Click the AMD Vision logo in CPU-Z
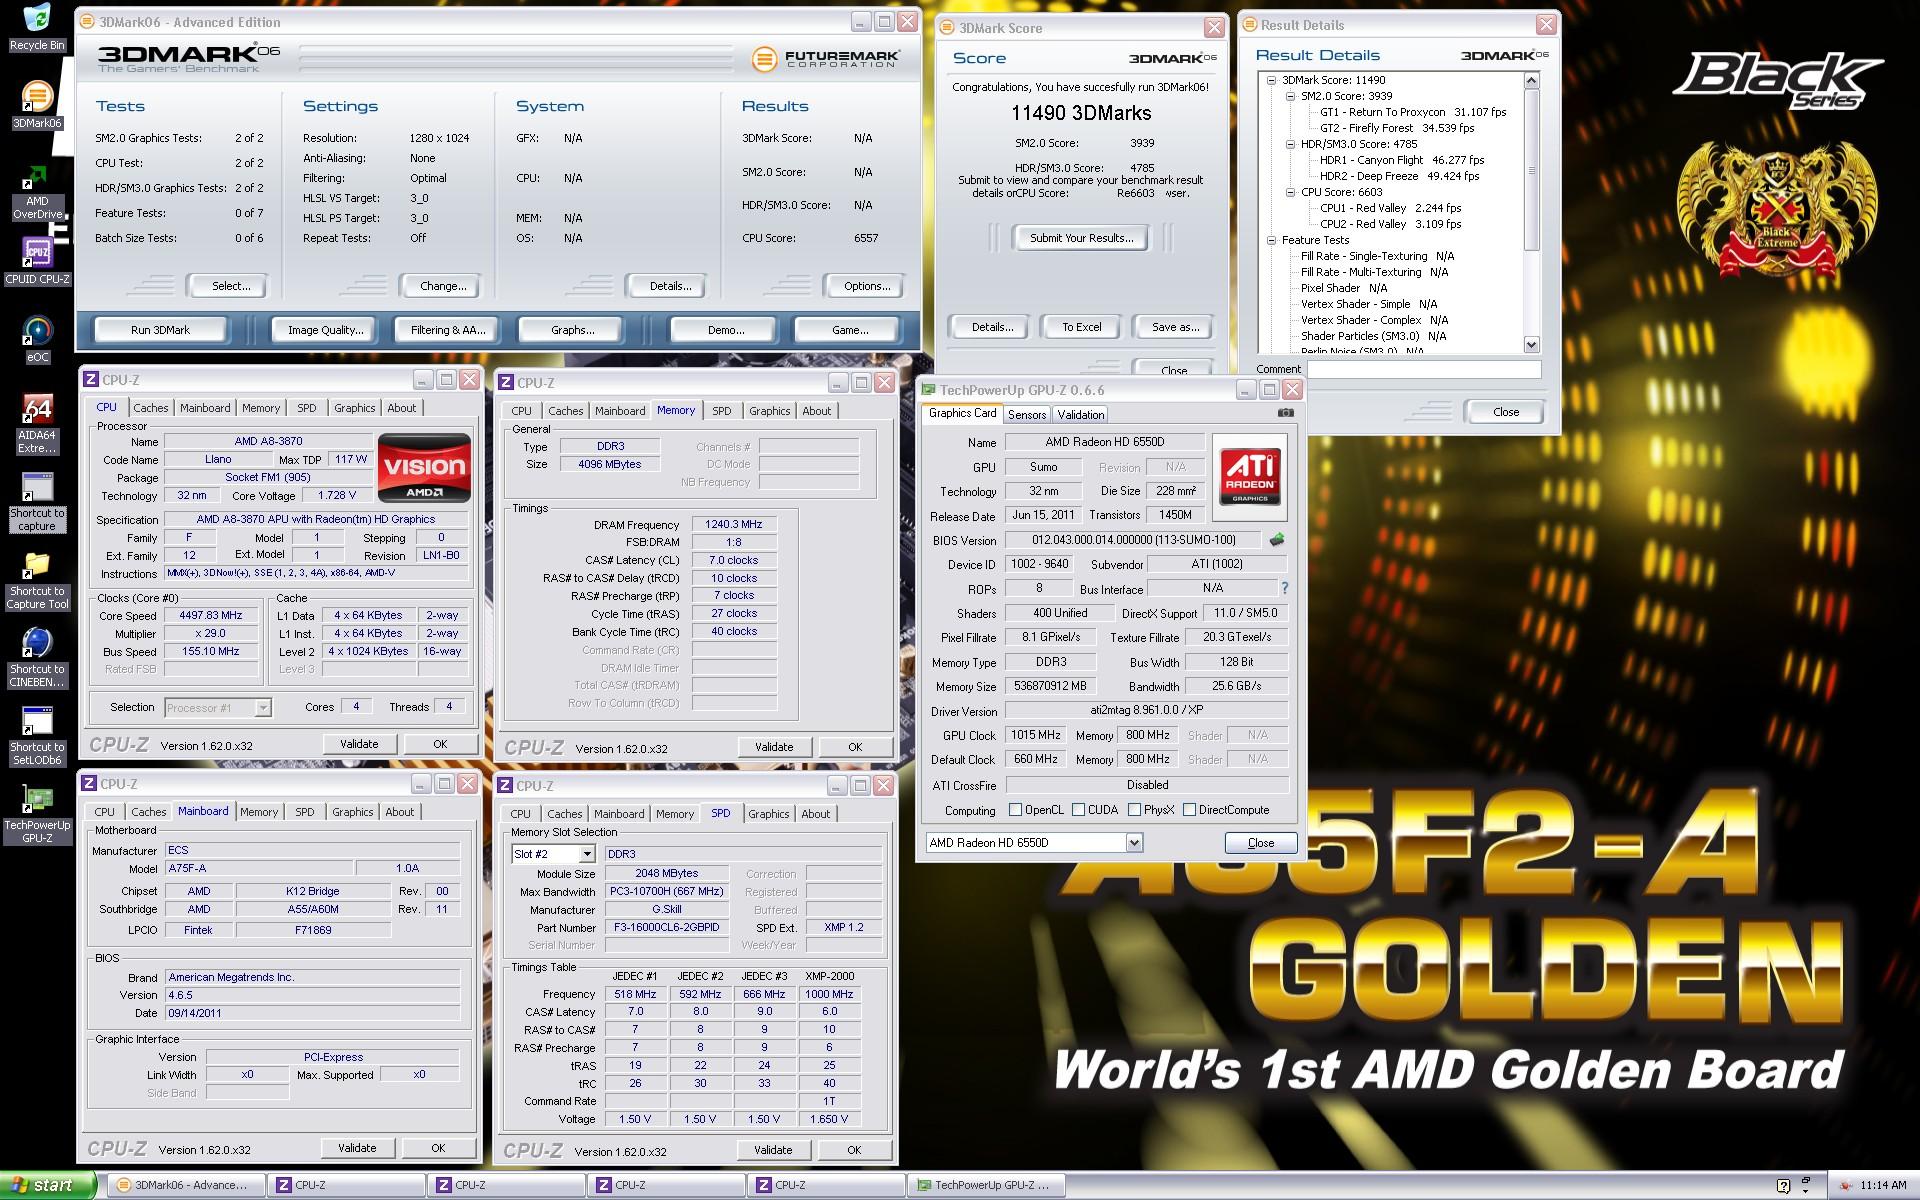1920x1200 pixels. (x=424, y=467)
